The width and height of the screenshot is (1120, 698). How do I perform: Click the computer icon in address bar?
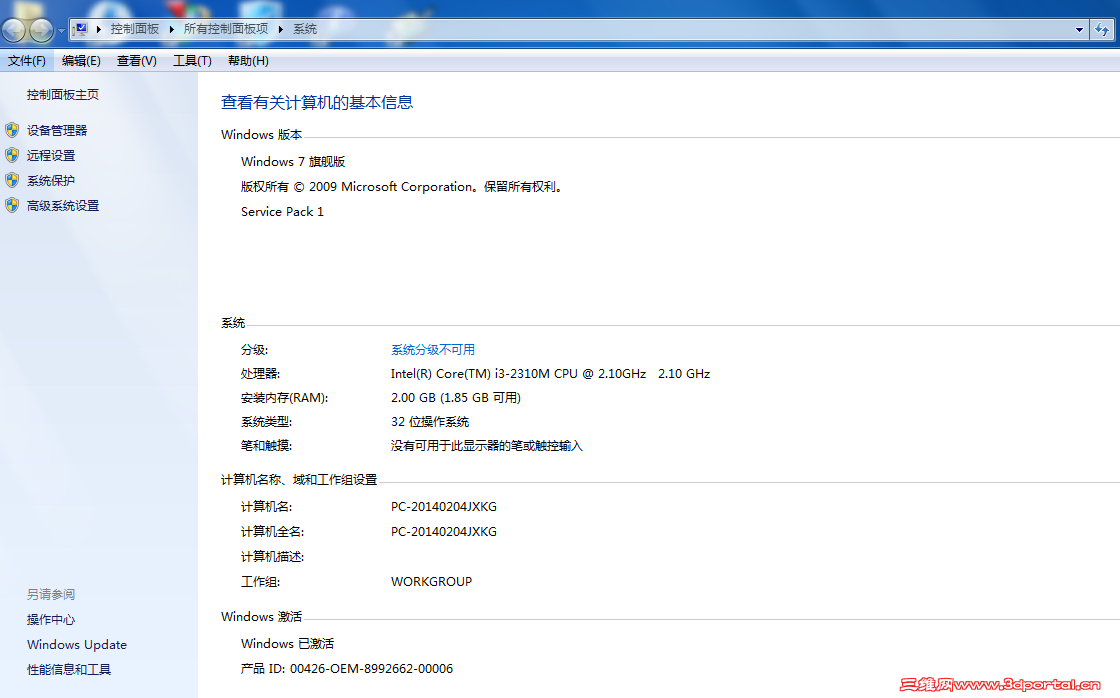pos(81,29)
